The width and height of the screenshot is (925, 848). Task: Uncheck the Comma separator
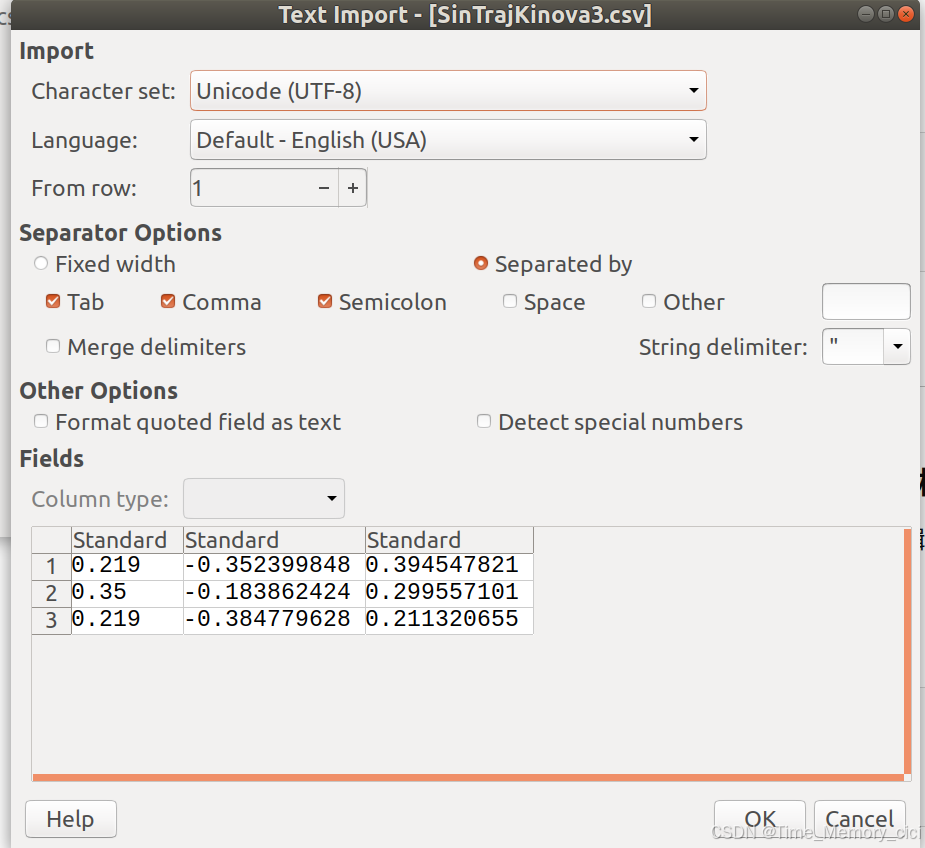click(x=167, y=301)
